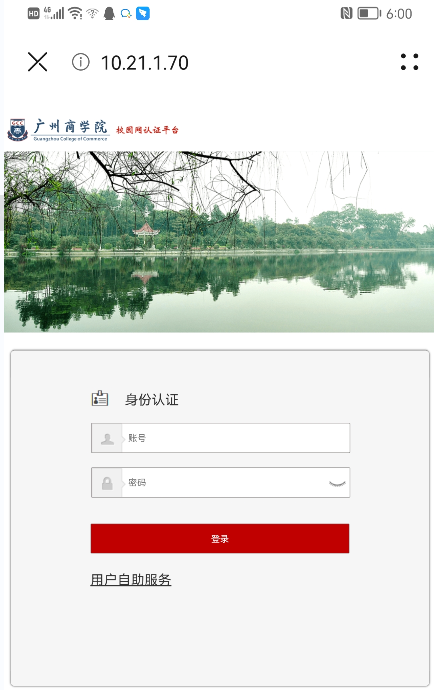Focus the 账号 account input field
This screenshot has width=434, height=690.
pos(235,438)
